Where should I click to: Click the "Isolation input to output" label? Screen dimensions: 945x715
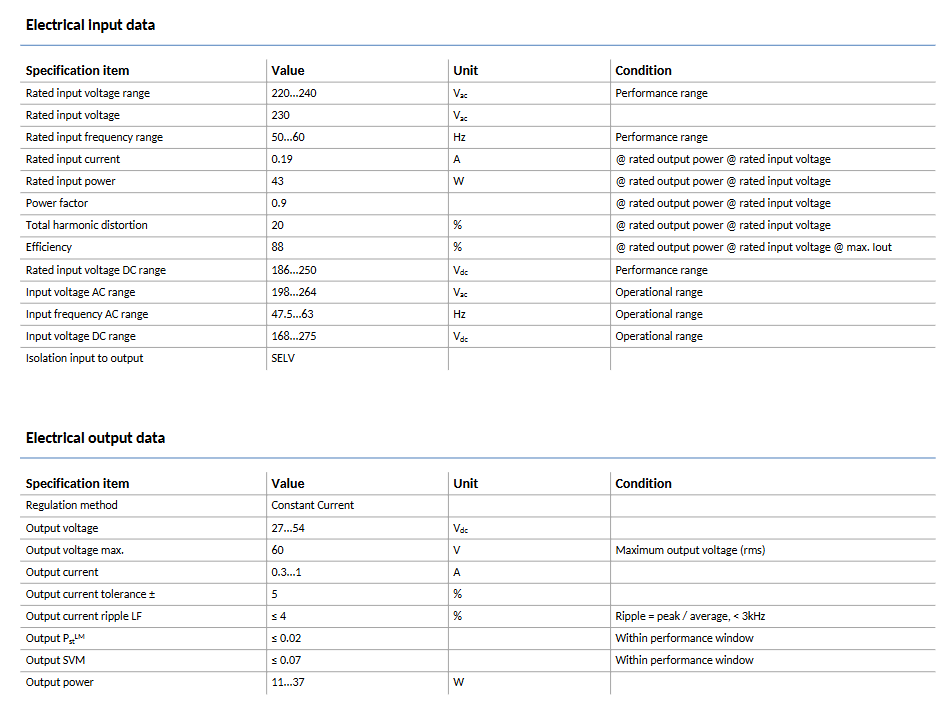coord(85,358)
